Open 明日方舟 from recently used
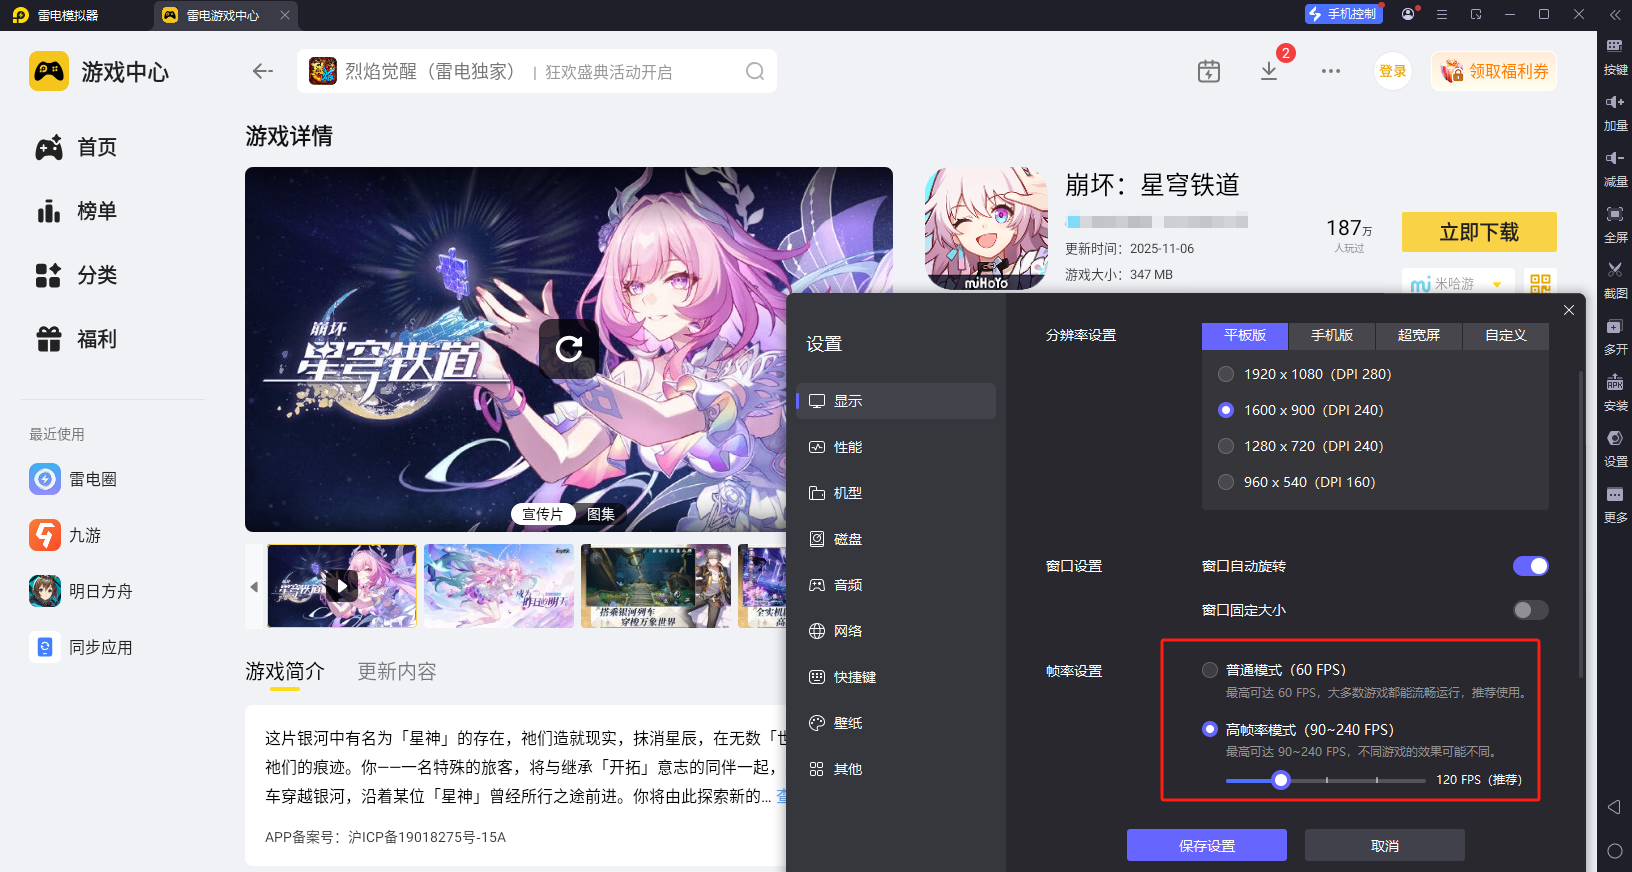Viewport: 1632px width, 872px height. point(82,591)
